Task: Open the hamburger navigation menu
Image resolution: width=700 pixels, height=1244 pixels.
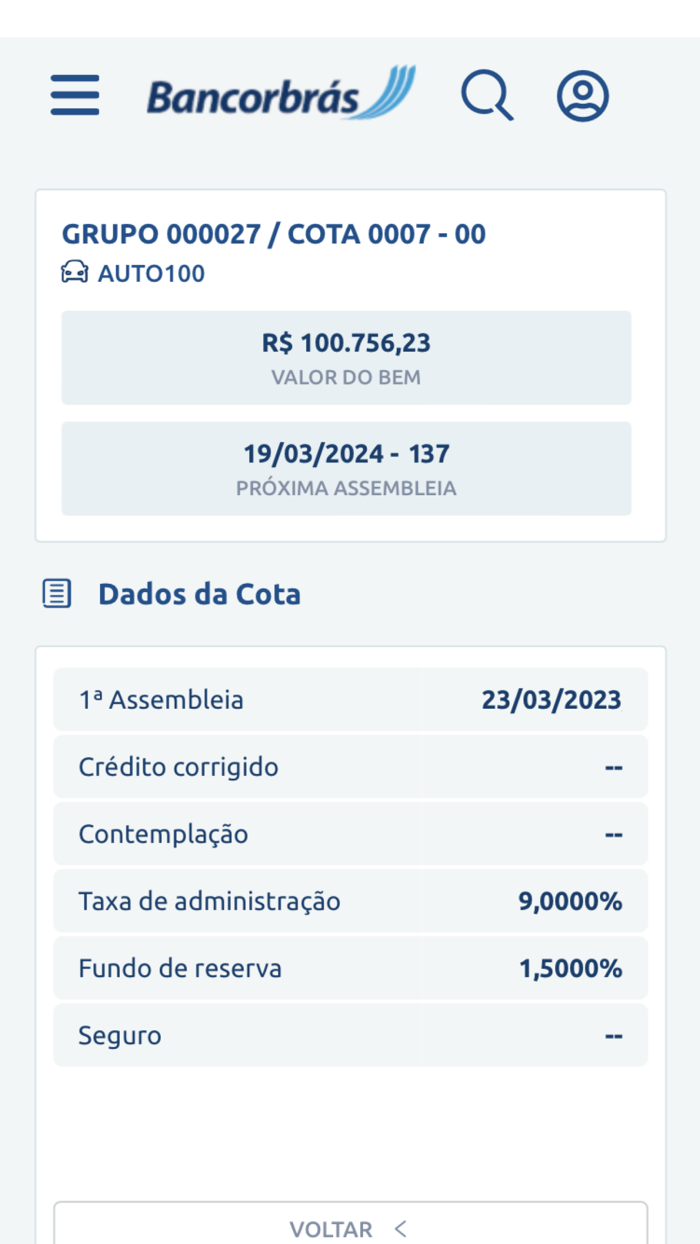Action: tap(74, 95)
